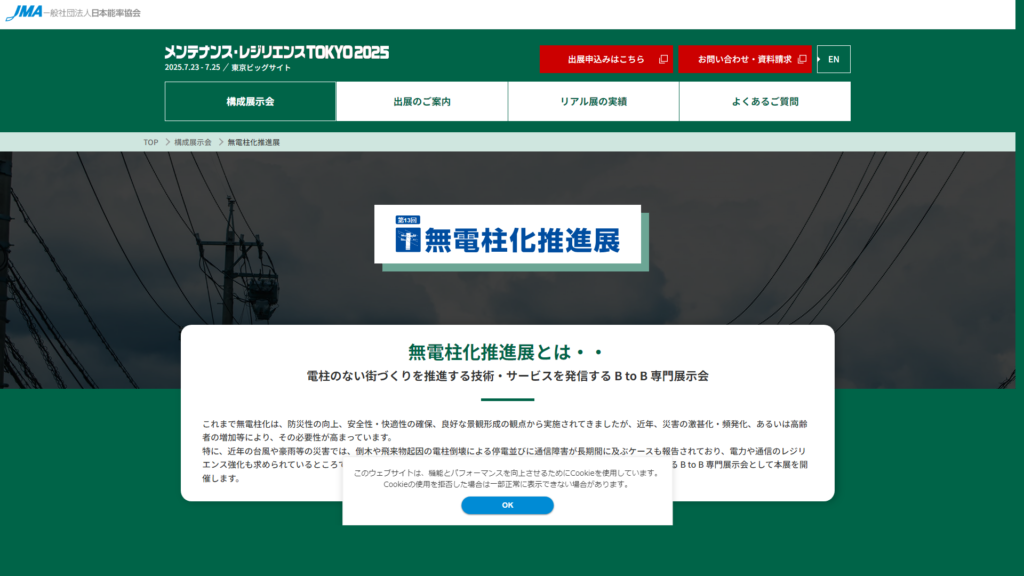Screen dimensions: 1024x576
Task: Click the 一般社団法人日本能率協会 text
Action: [92, 13]
